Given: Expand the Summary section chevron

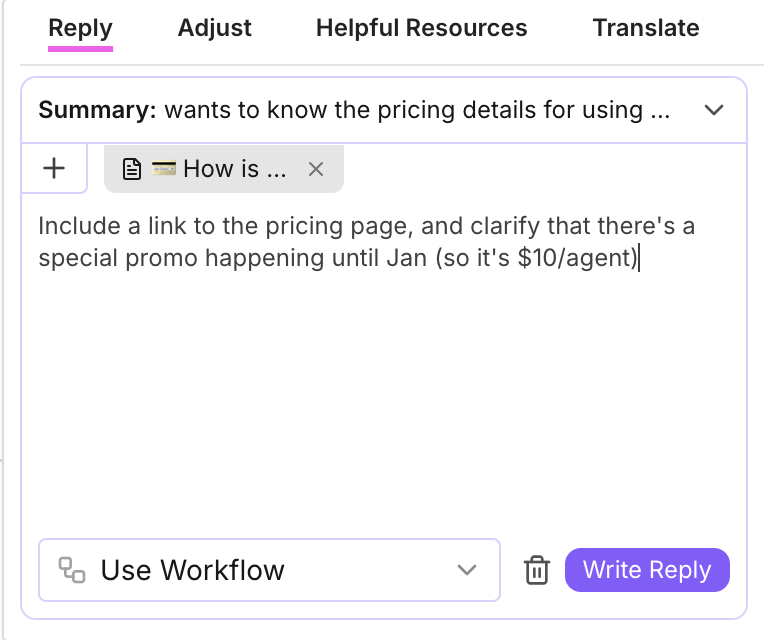Looking at the screenshot, I should pos(714,110).
